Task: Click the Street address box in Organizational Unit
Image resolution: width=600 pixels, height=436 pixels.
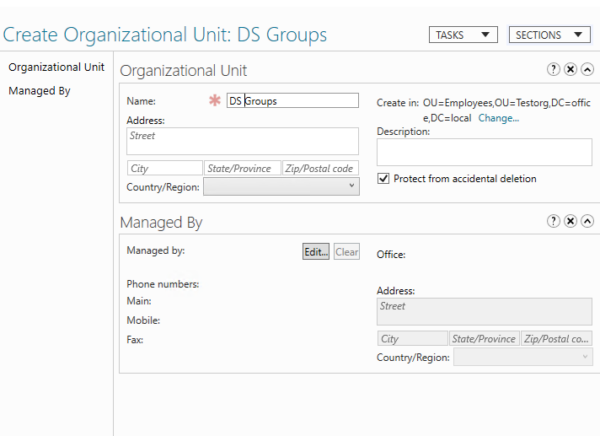Action: tap(242, 141)
